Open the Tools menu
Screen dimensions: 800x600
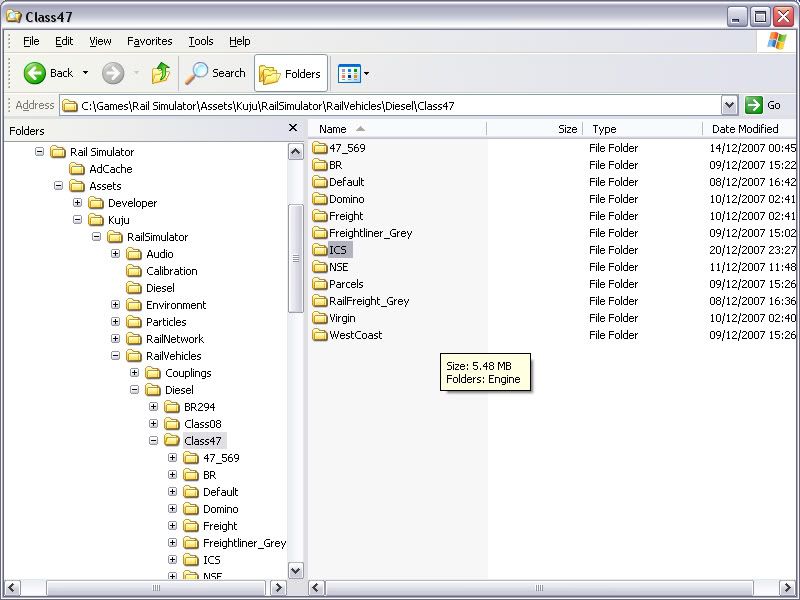[x=201, y=41]
